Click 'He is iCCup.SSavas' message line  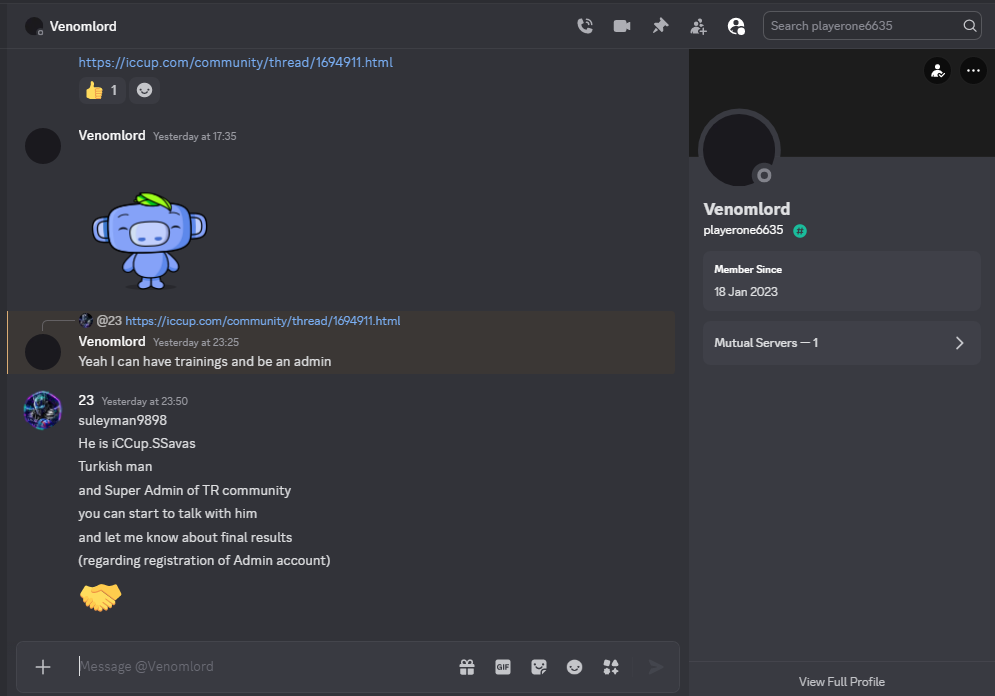tap(137, 443)
